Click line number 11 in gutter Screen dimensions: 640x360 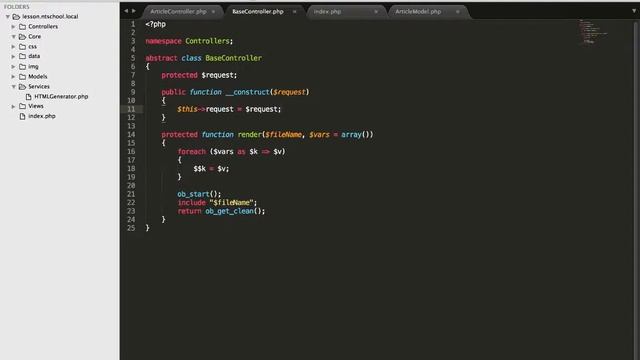(131, 109)
